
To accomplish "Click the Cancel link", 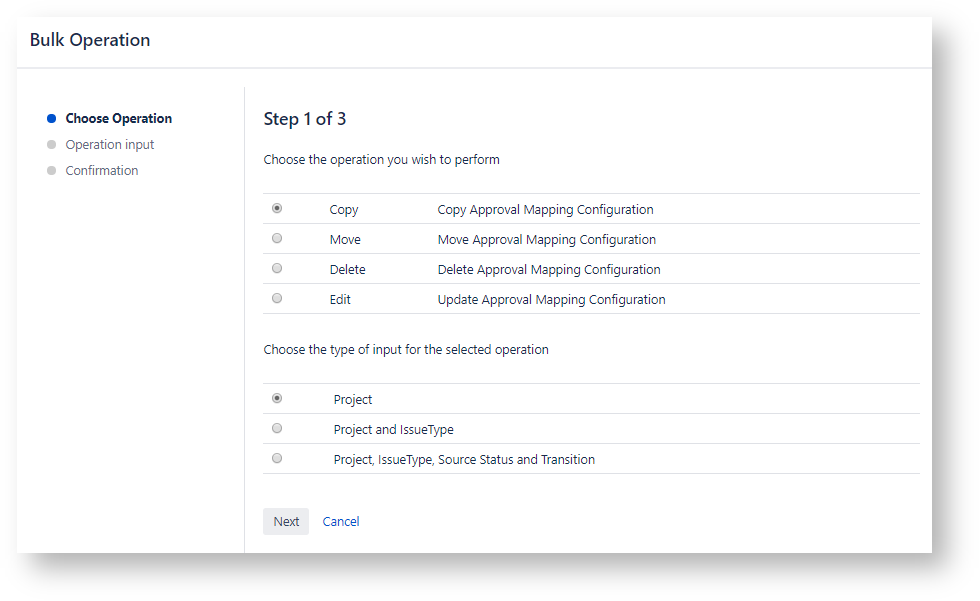I will point(341,521).
